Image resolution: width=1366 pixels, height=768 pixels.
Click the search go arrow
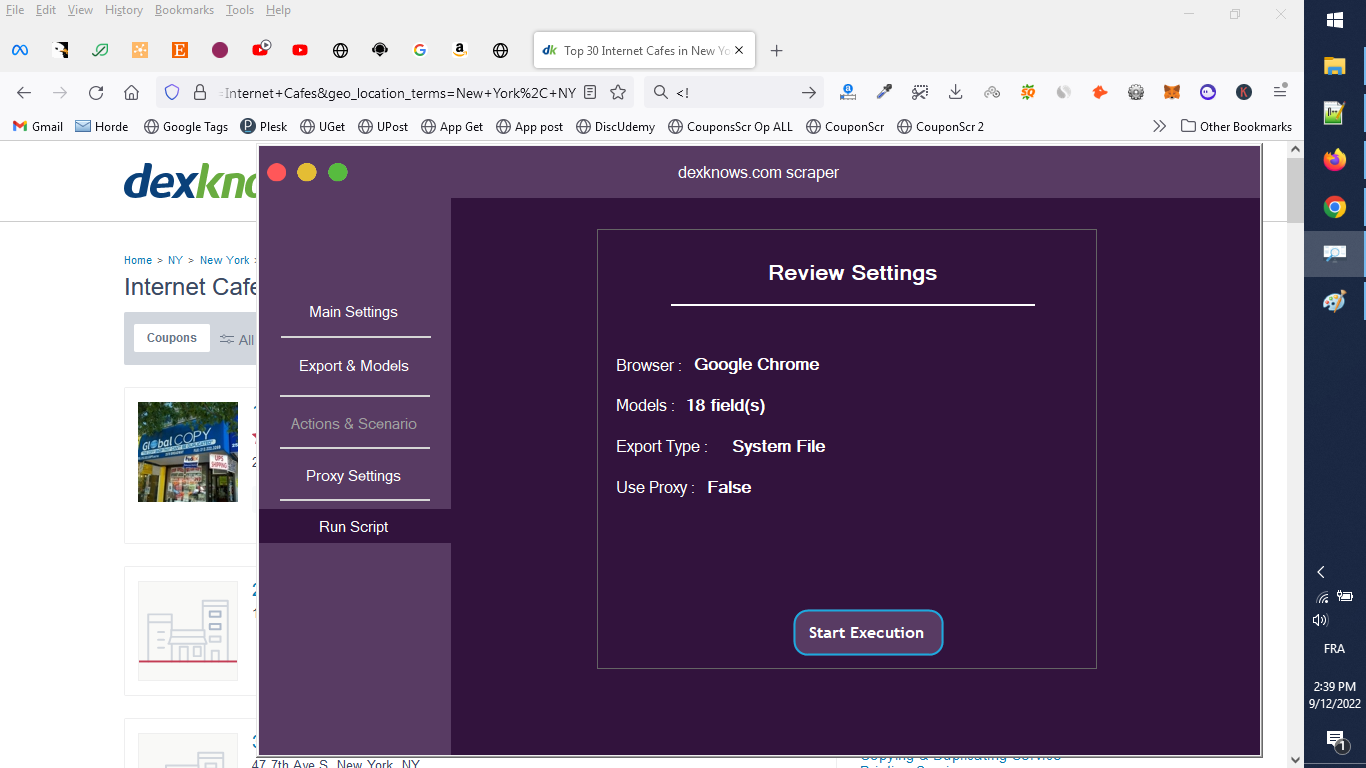click(x=809, y=93)
